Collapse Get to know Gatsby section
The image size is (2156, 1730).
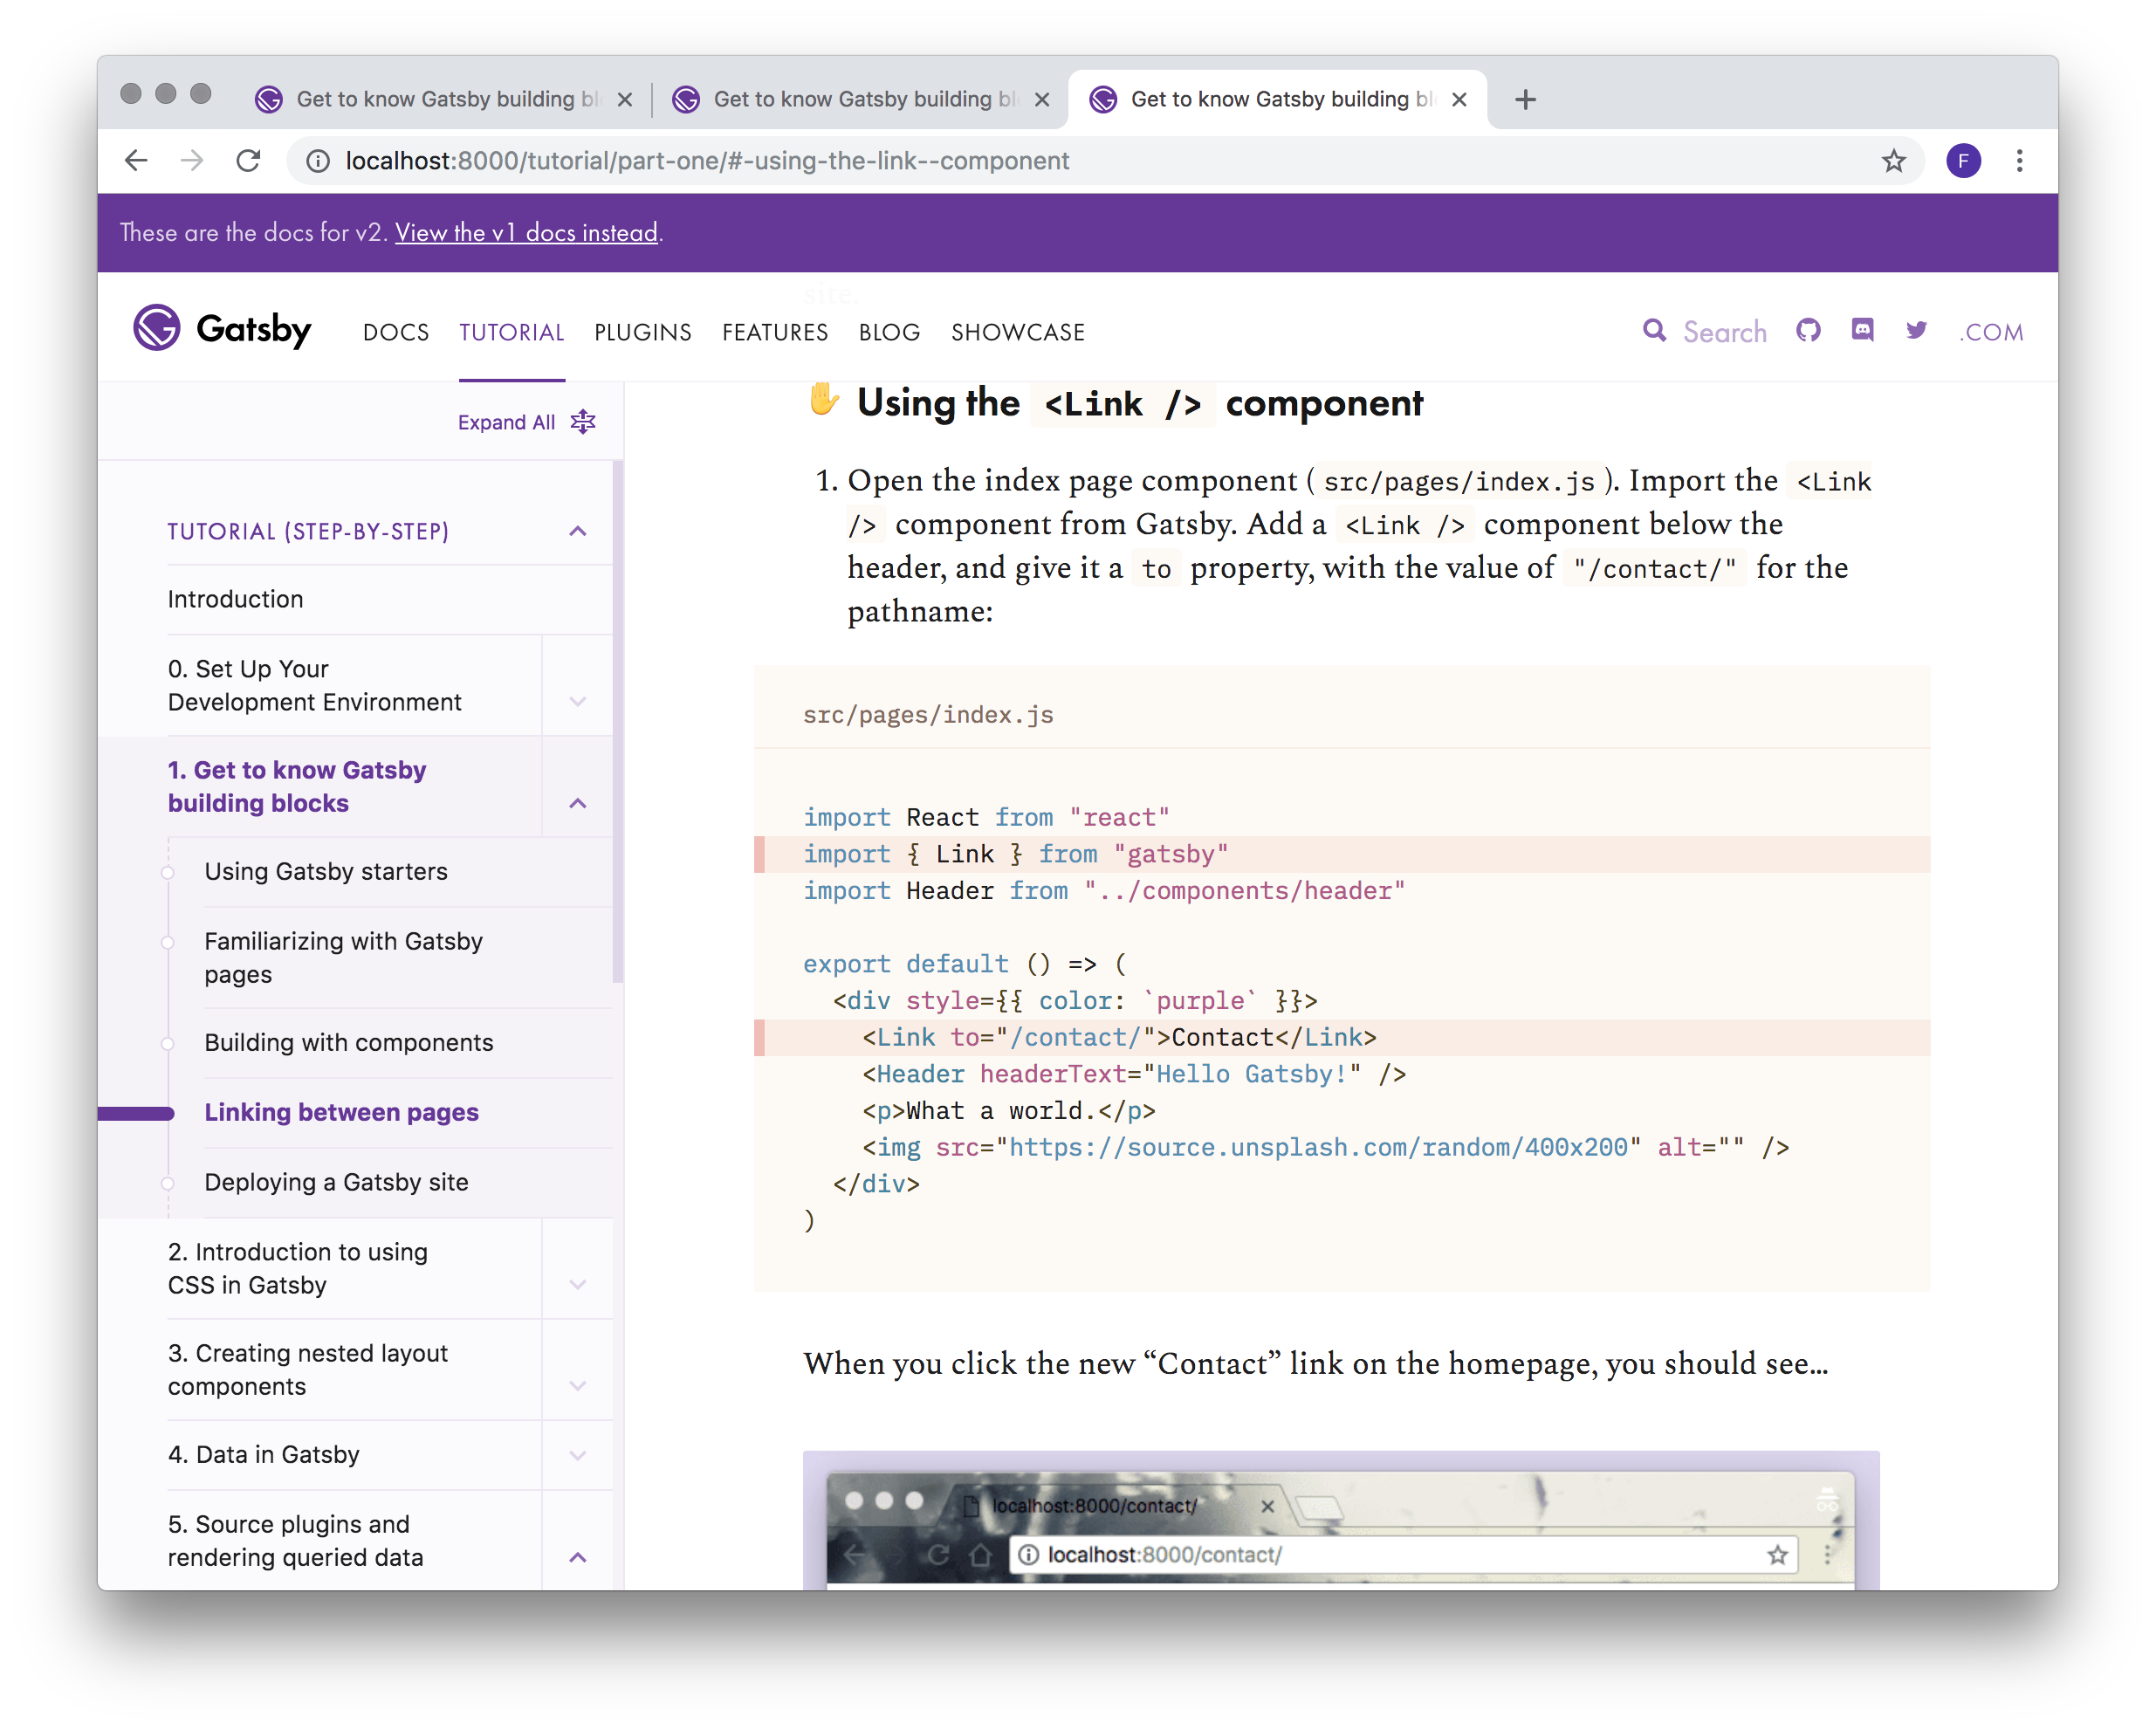point(577,803)
